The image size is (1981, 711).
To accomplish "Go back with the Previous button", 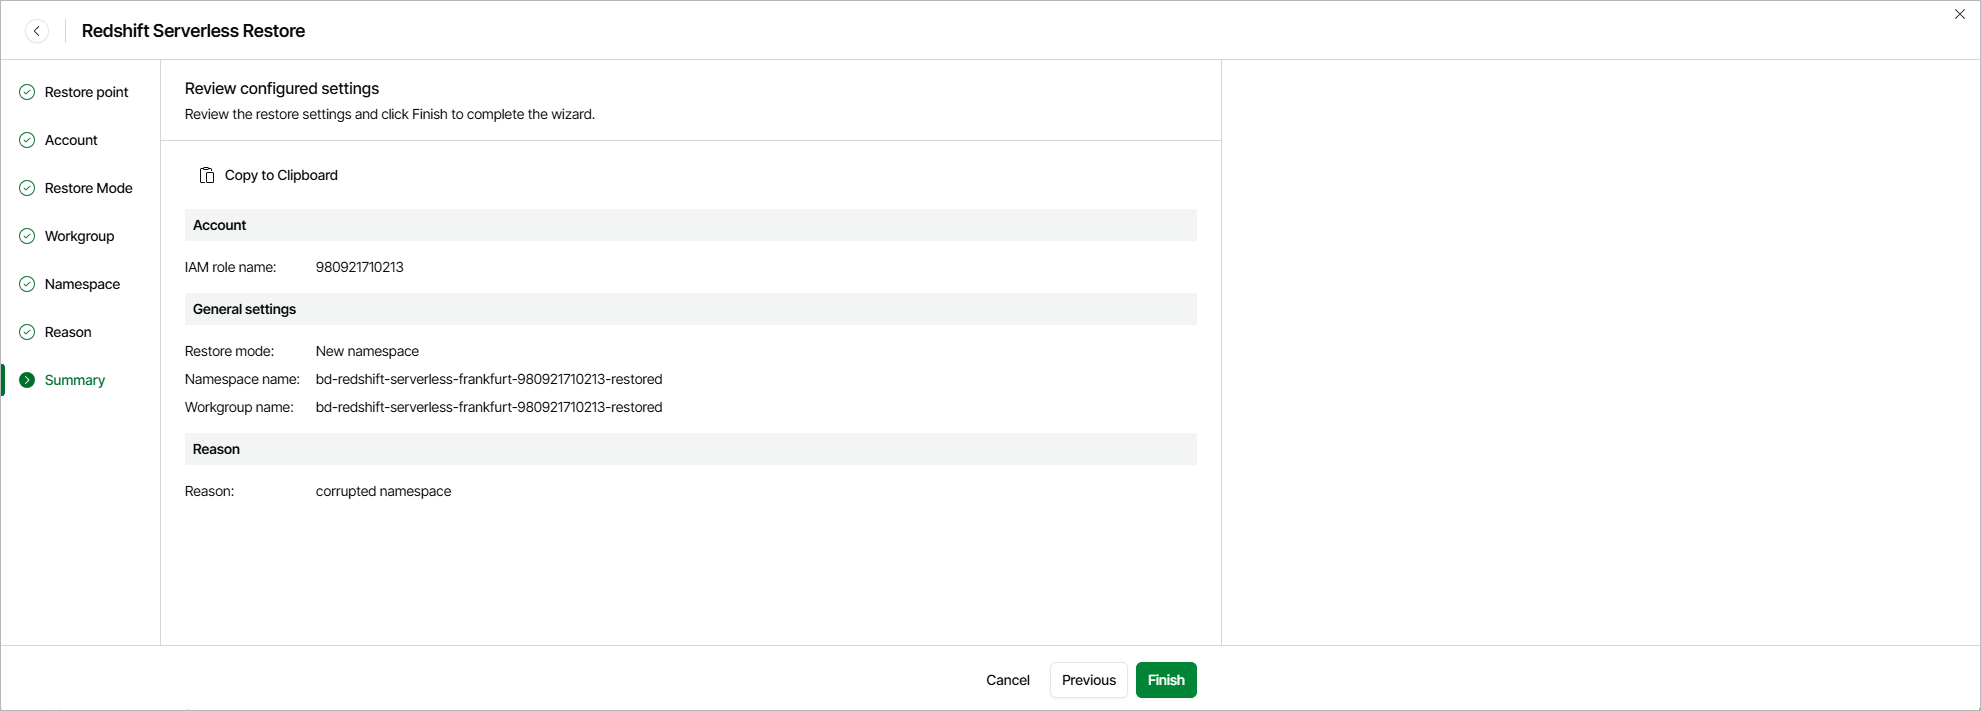I will click(1088, 680).
